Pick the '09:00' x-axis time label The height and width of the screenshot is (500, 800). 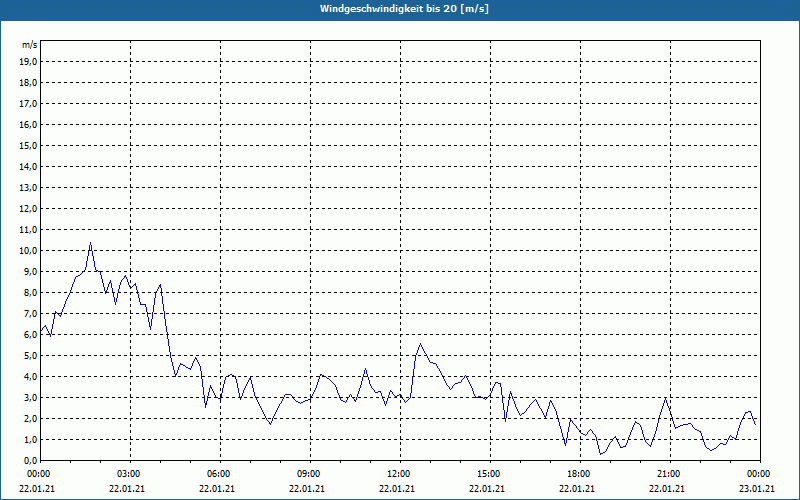(x=310, y=474)
